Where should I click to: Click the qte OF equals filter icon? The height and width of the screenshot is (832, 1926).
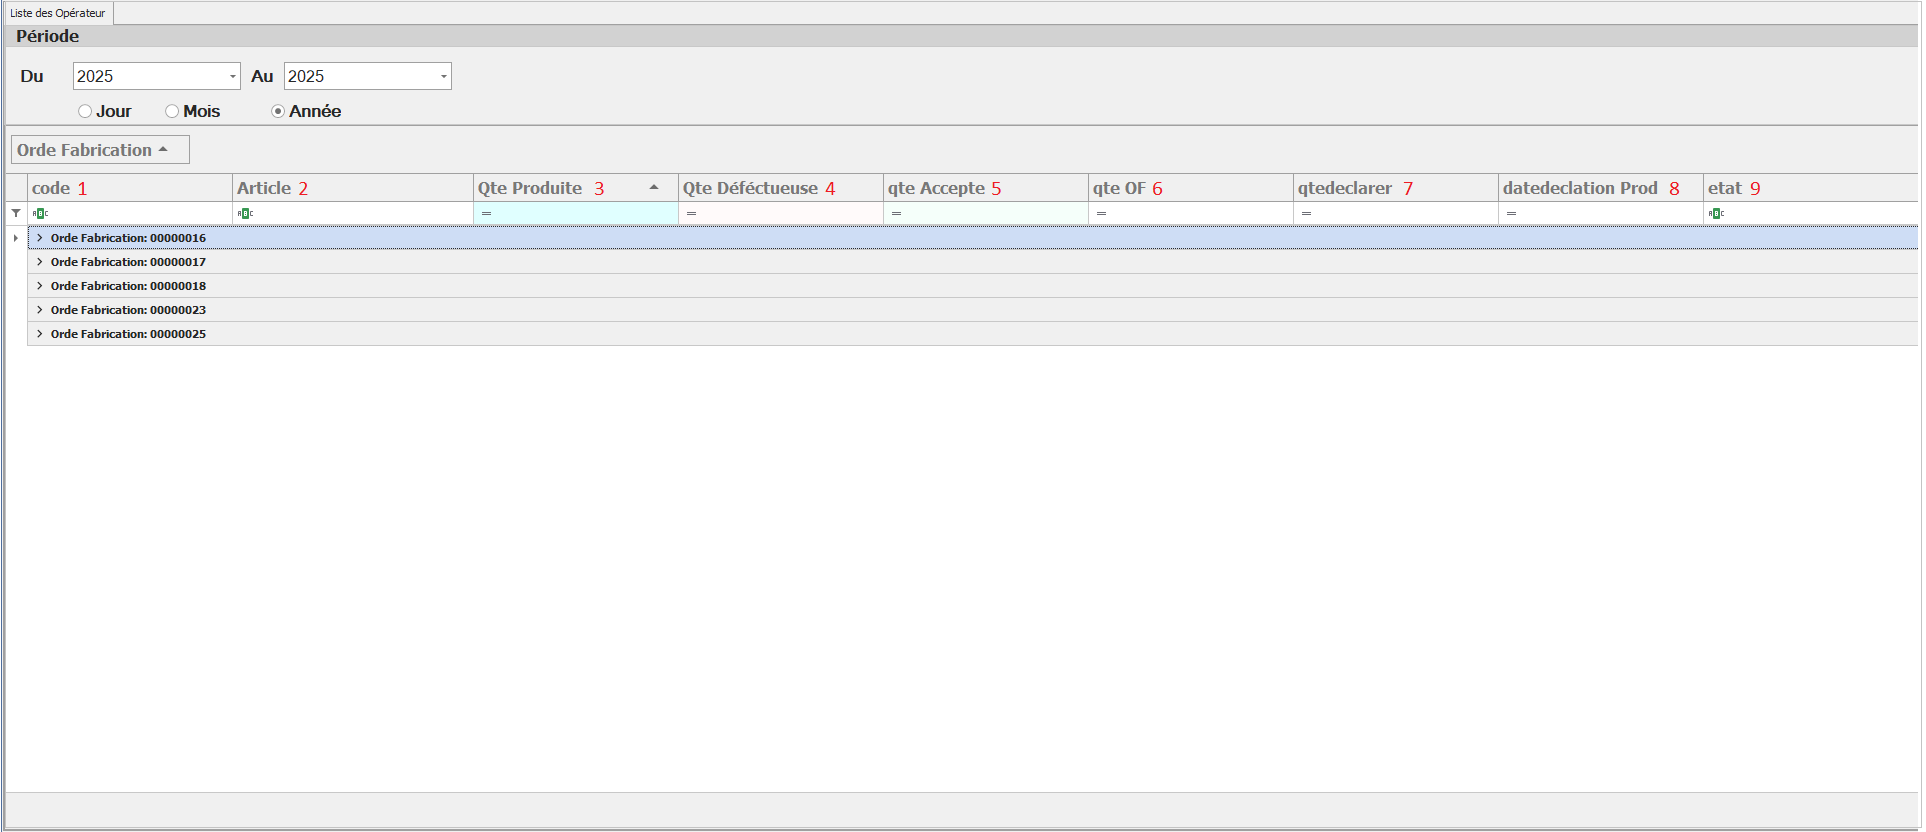click(x=1101, y=213)
